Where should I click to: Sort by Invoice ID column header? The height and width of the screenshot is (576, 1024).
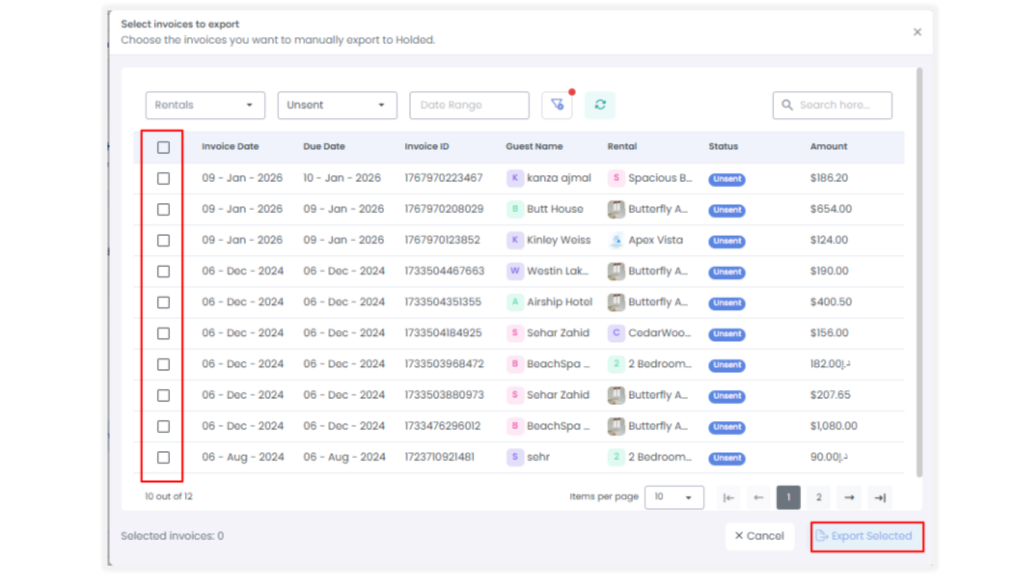[x=426, y=146]
